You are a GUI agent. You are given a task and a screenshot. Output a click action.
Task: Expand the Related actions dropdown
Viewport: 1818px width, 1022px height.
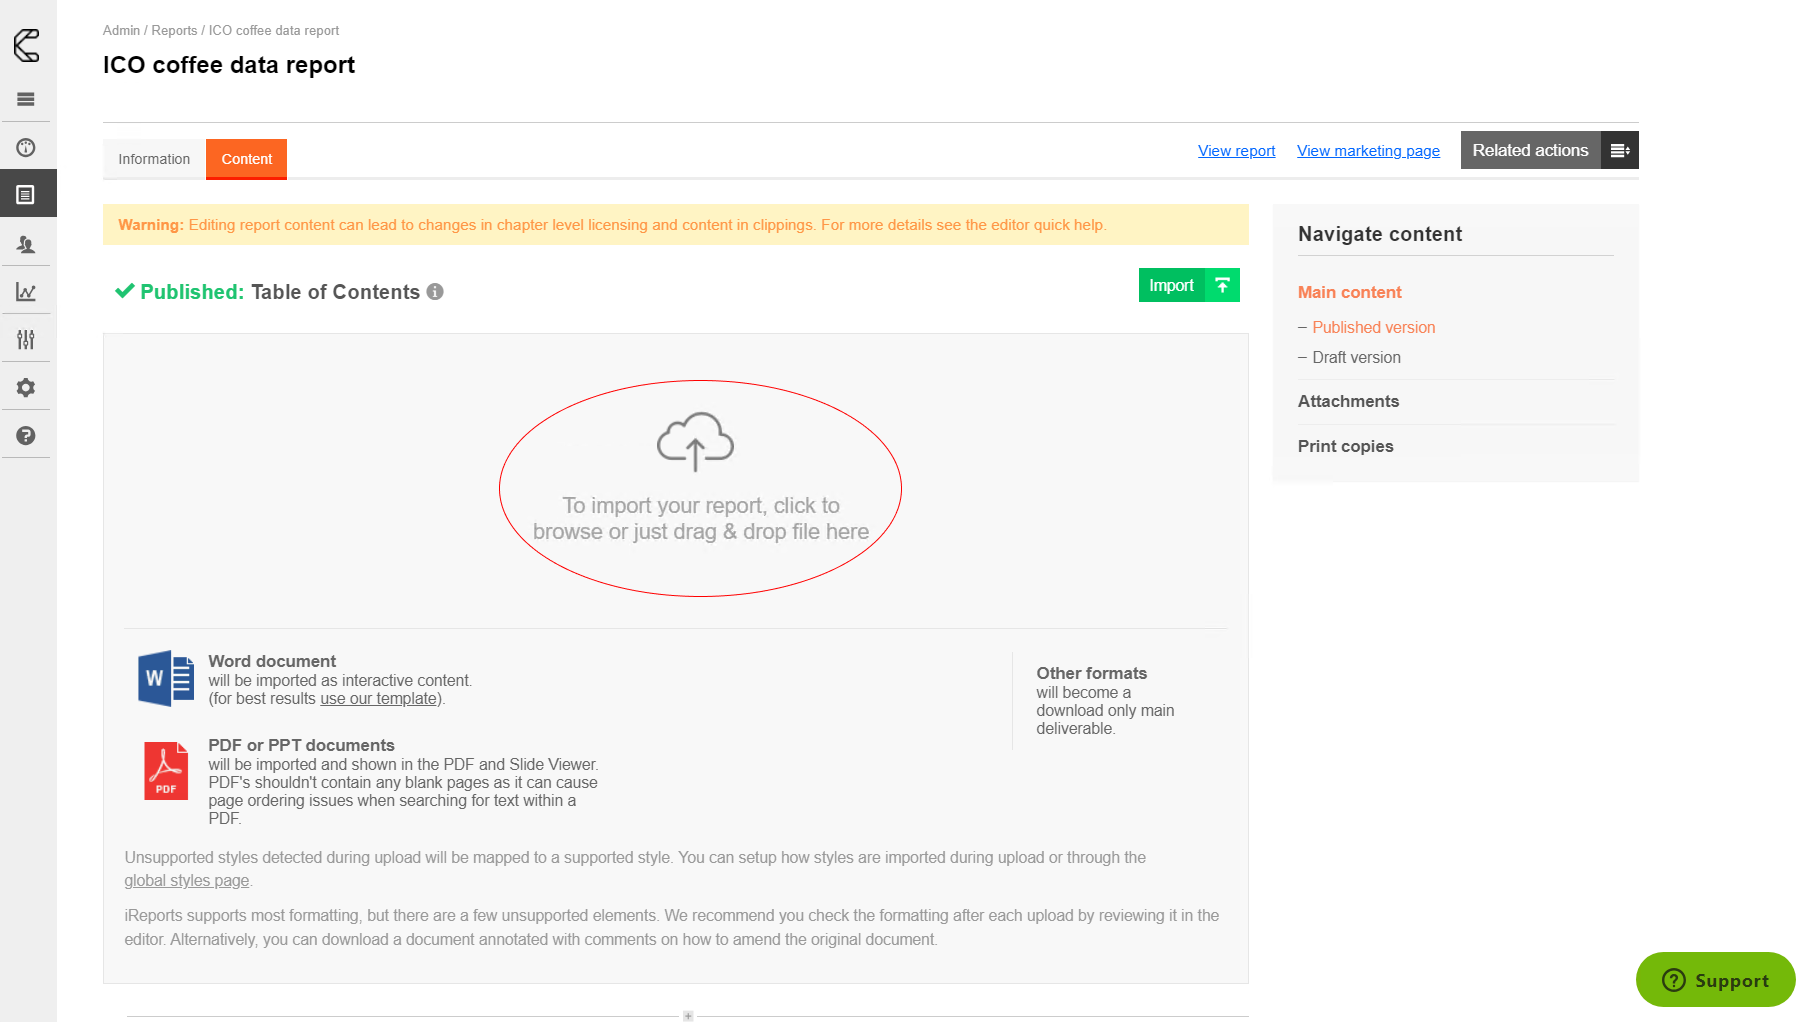[x=1548, y=150]
